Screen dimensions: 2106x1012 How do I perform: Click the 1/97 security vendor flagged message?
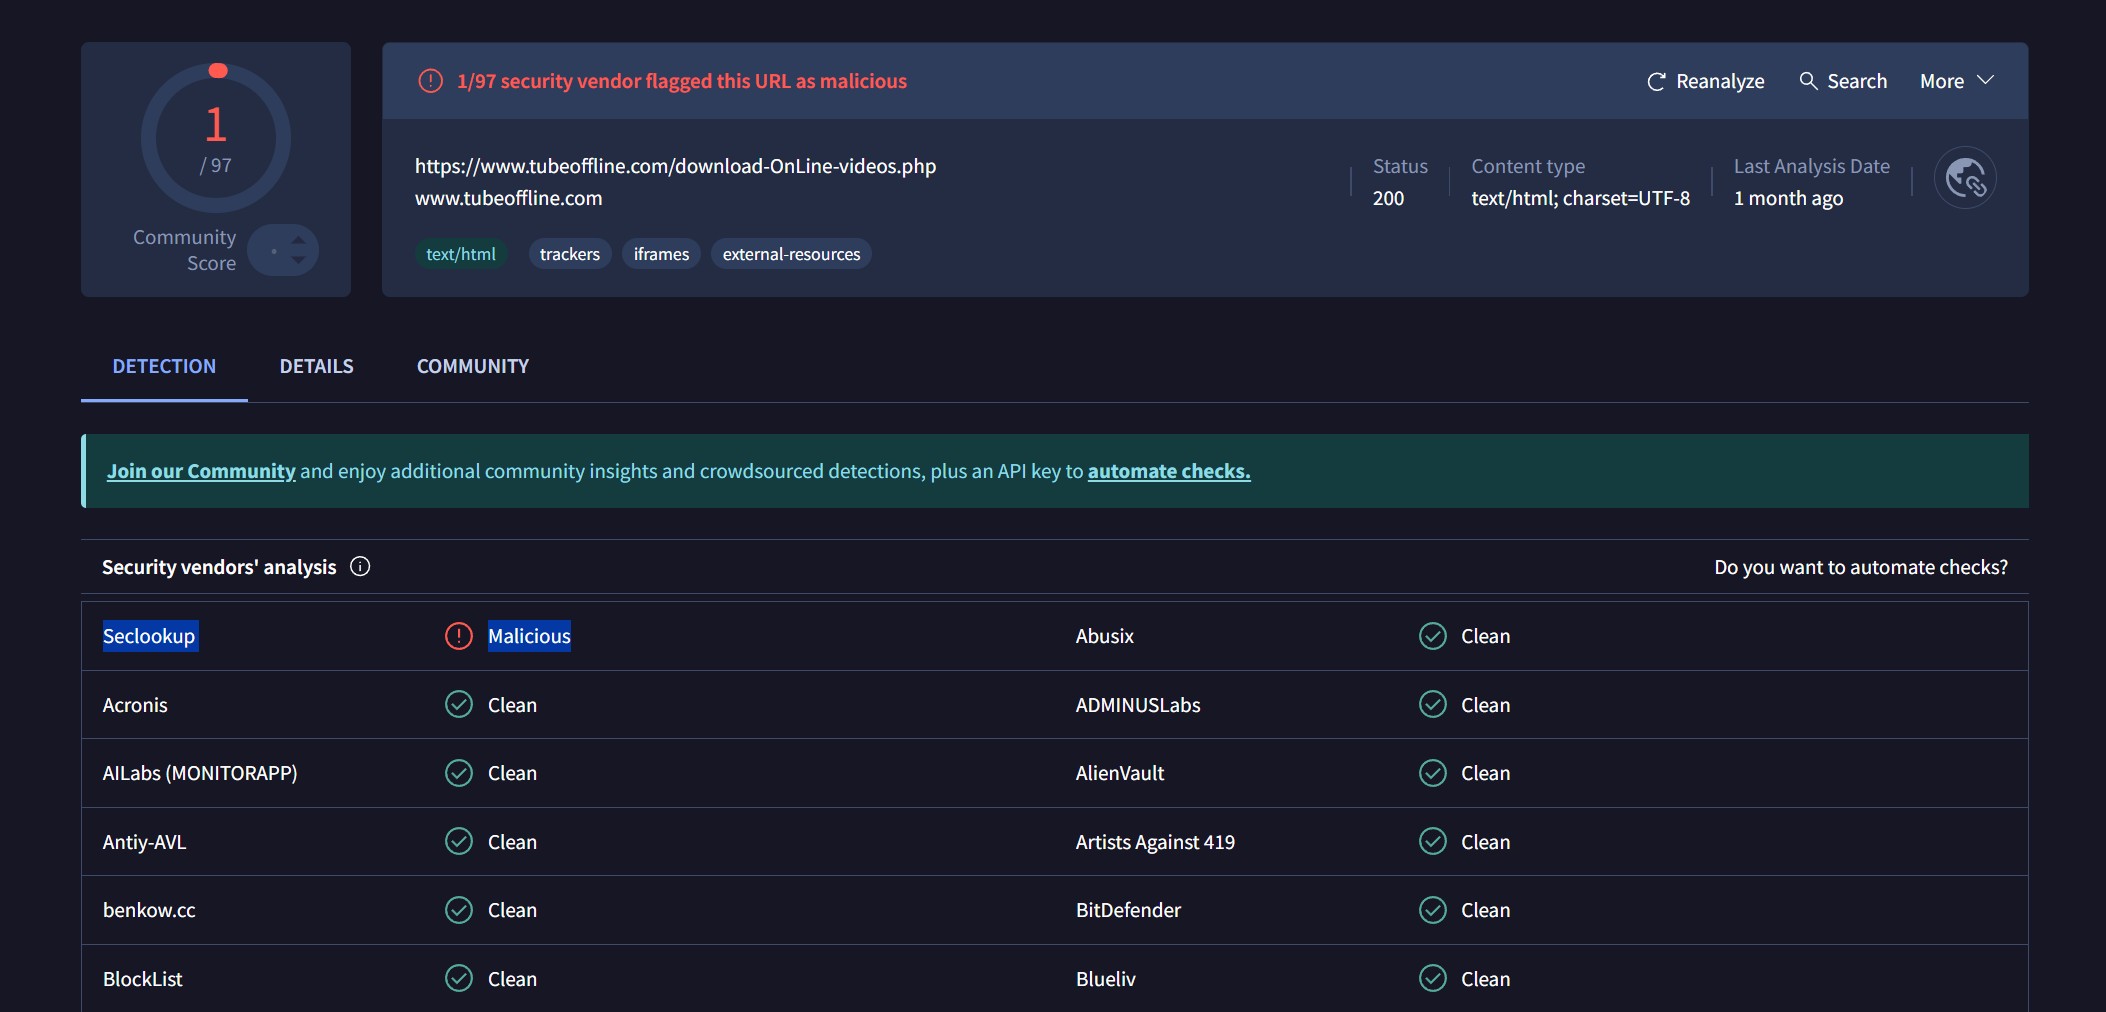[x=682, y=81]
